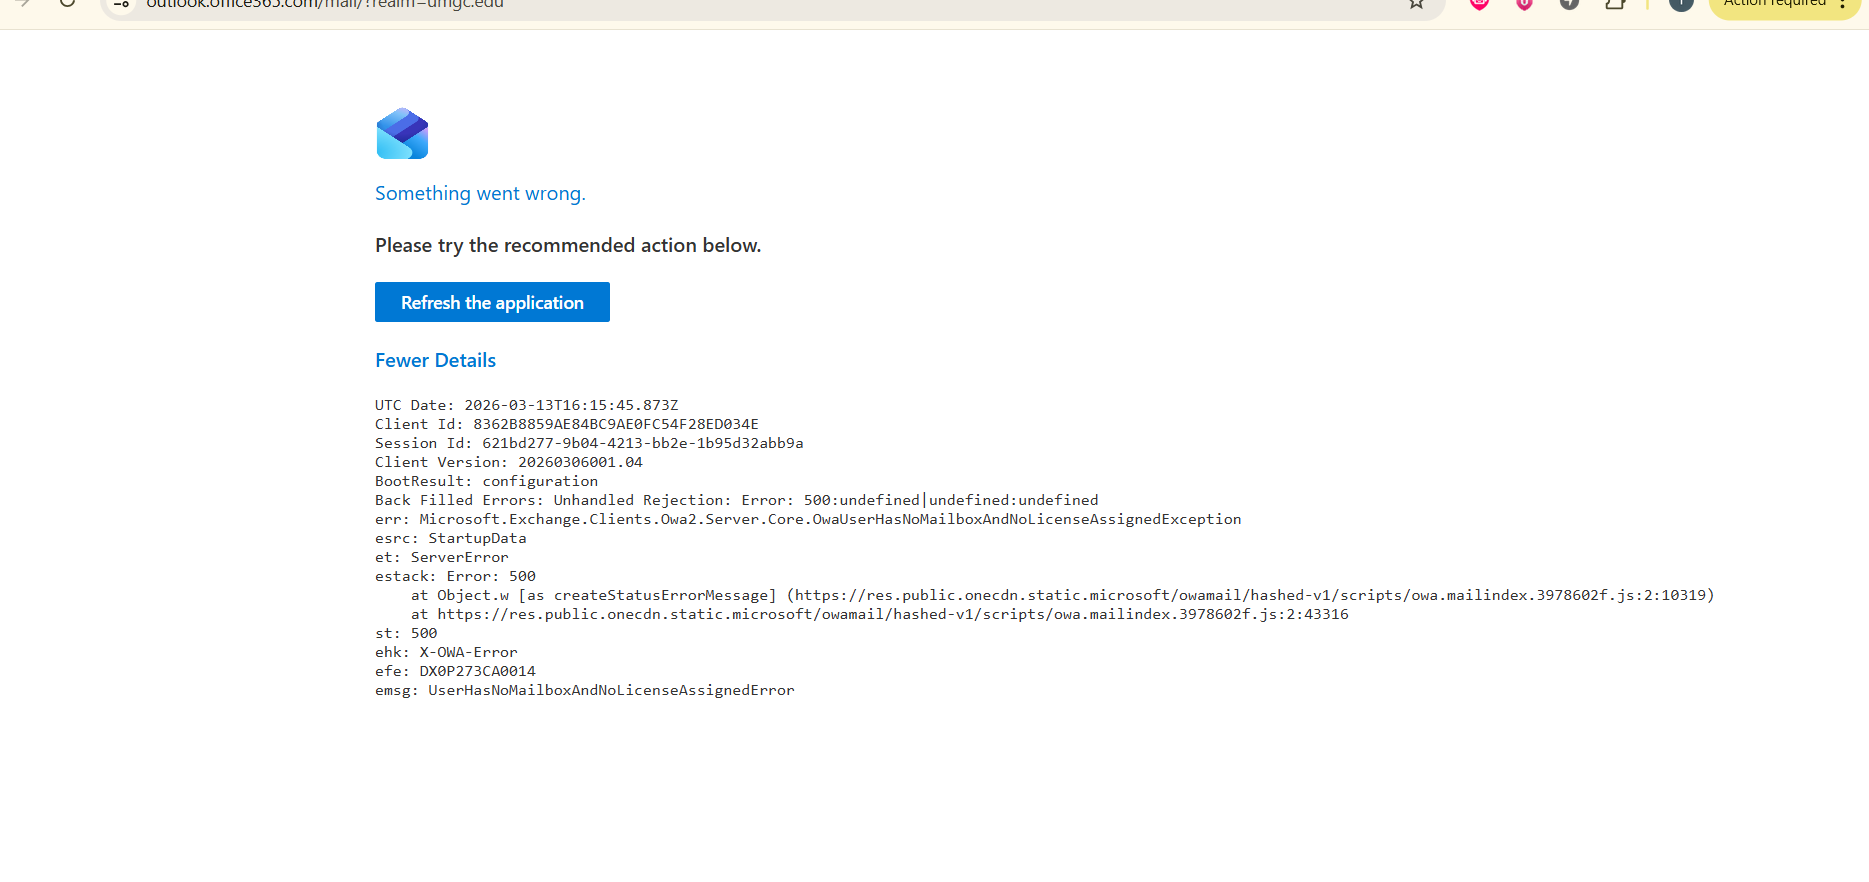Viewport: 1869px width, 882px height.
Task: Click the createStatusErrorMessage stack trace line
Action: point(1062,595)
